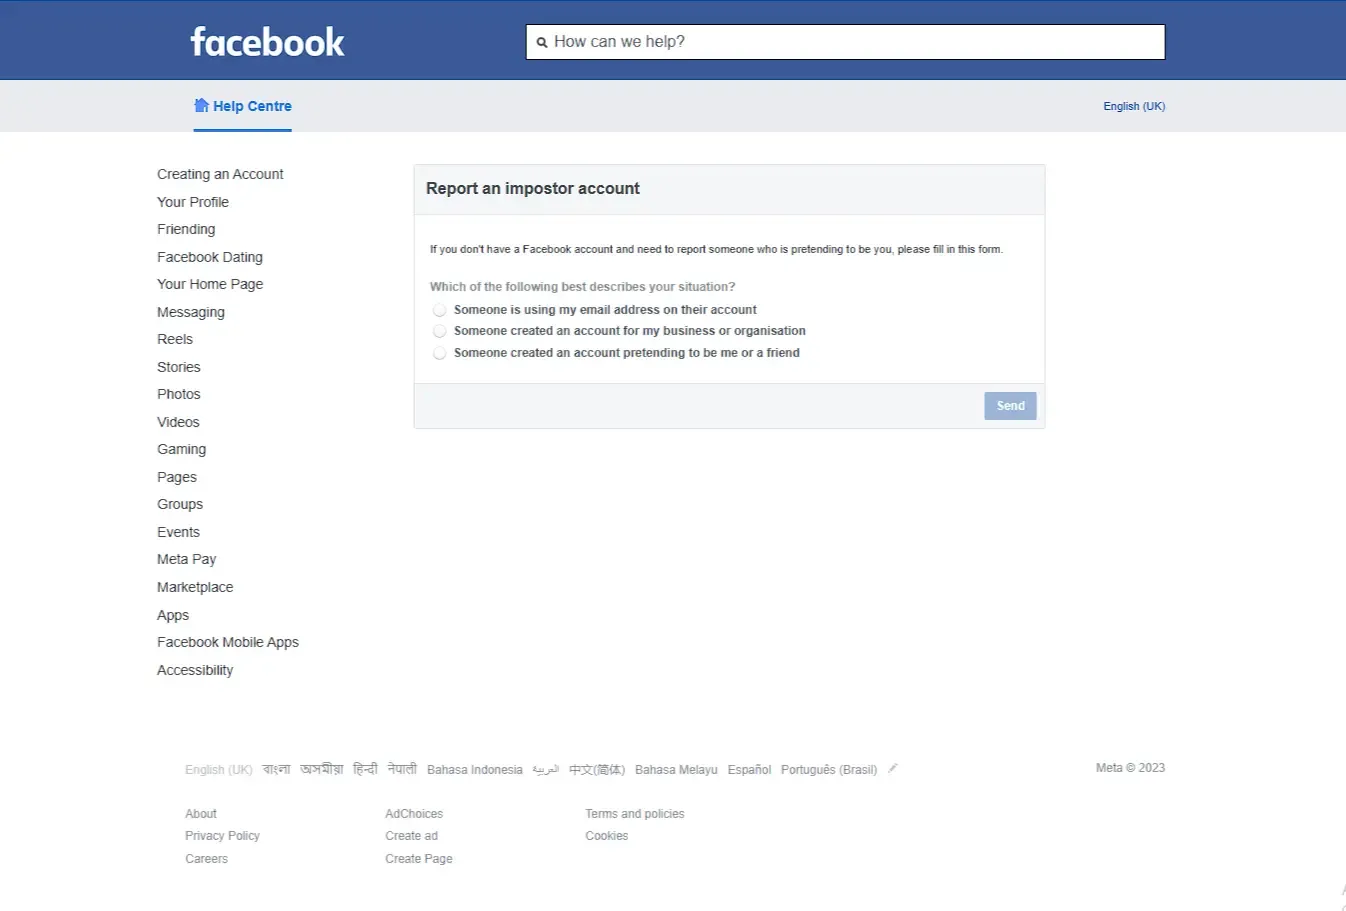This screenshot has width=1346, height=911.
Task: Switch language to Português (Brasil)
Action: tap(829, 770)
